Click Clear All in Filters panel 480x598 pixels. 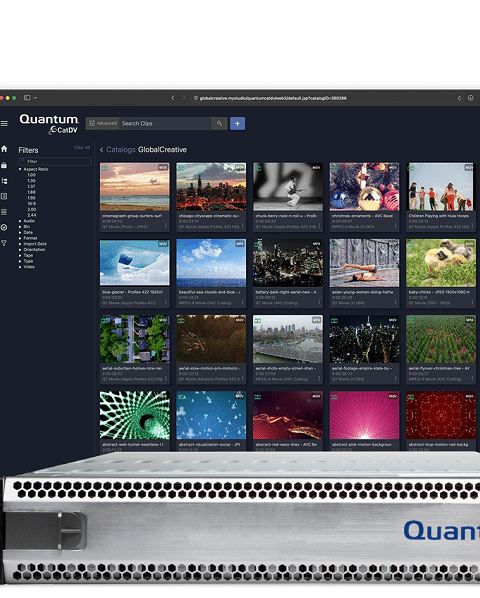pos(82,148)
